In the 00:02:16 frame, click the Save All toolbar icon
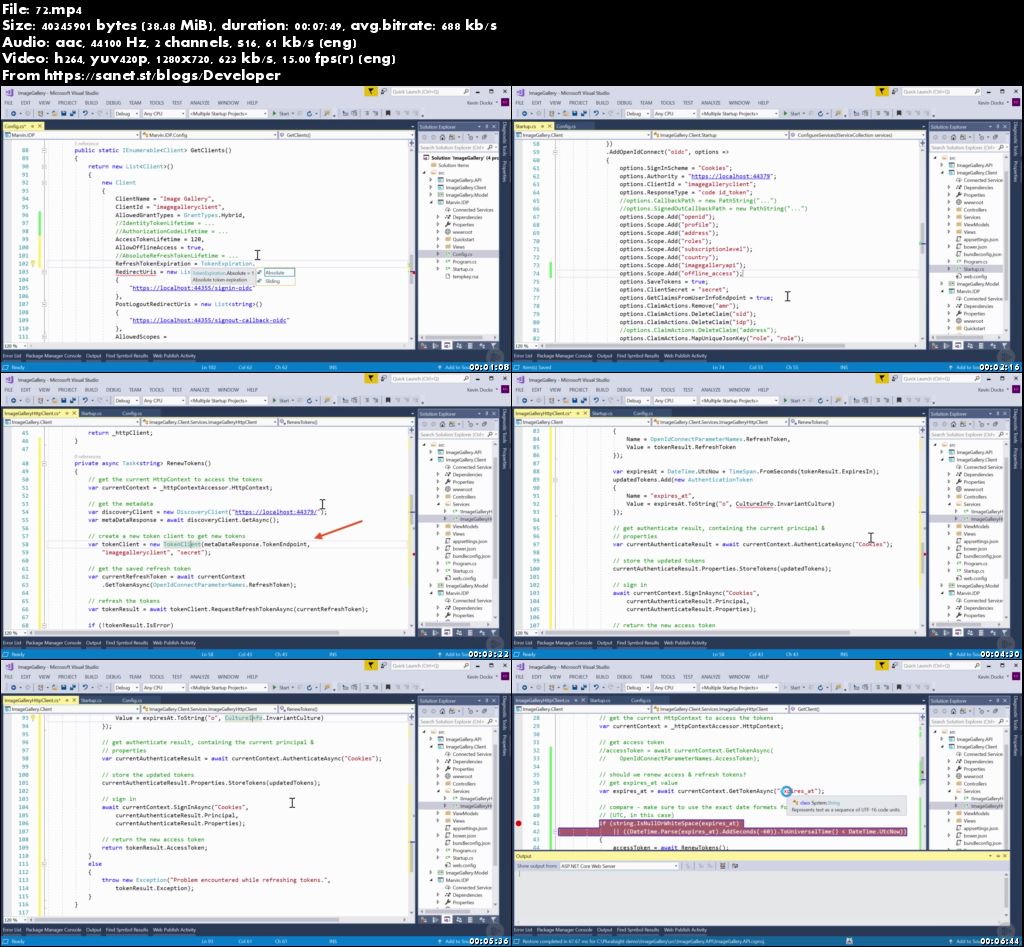This screenshot has height=947, width=1024. [x=584, y=113]
